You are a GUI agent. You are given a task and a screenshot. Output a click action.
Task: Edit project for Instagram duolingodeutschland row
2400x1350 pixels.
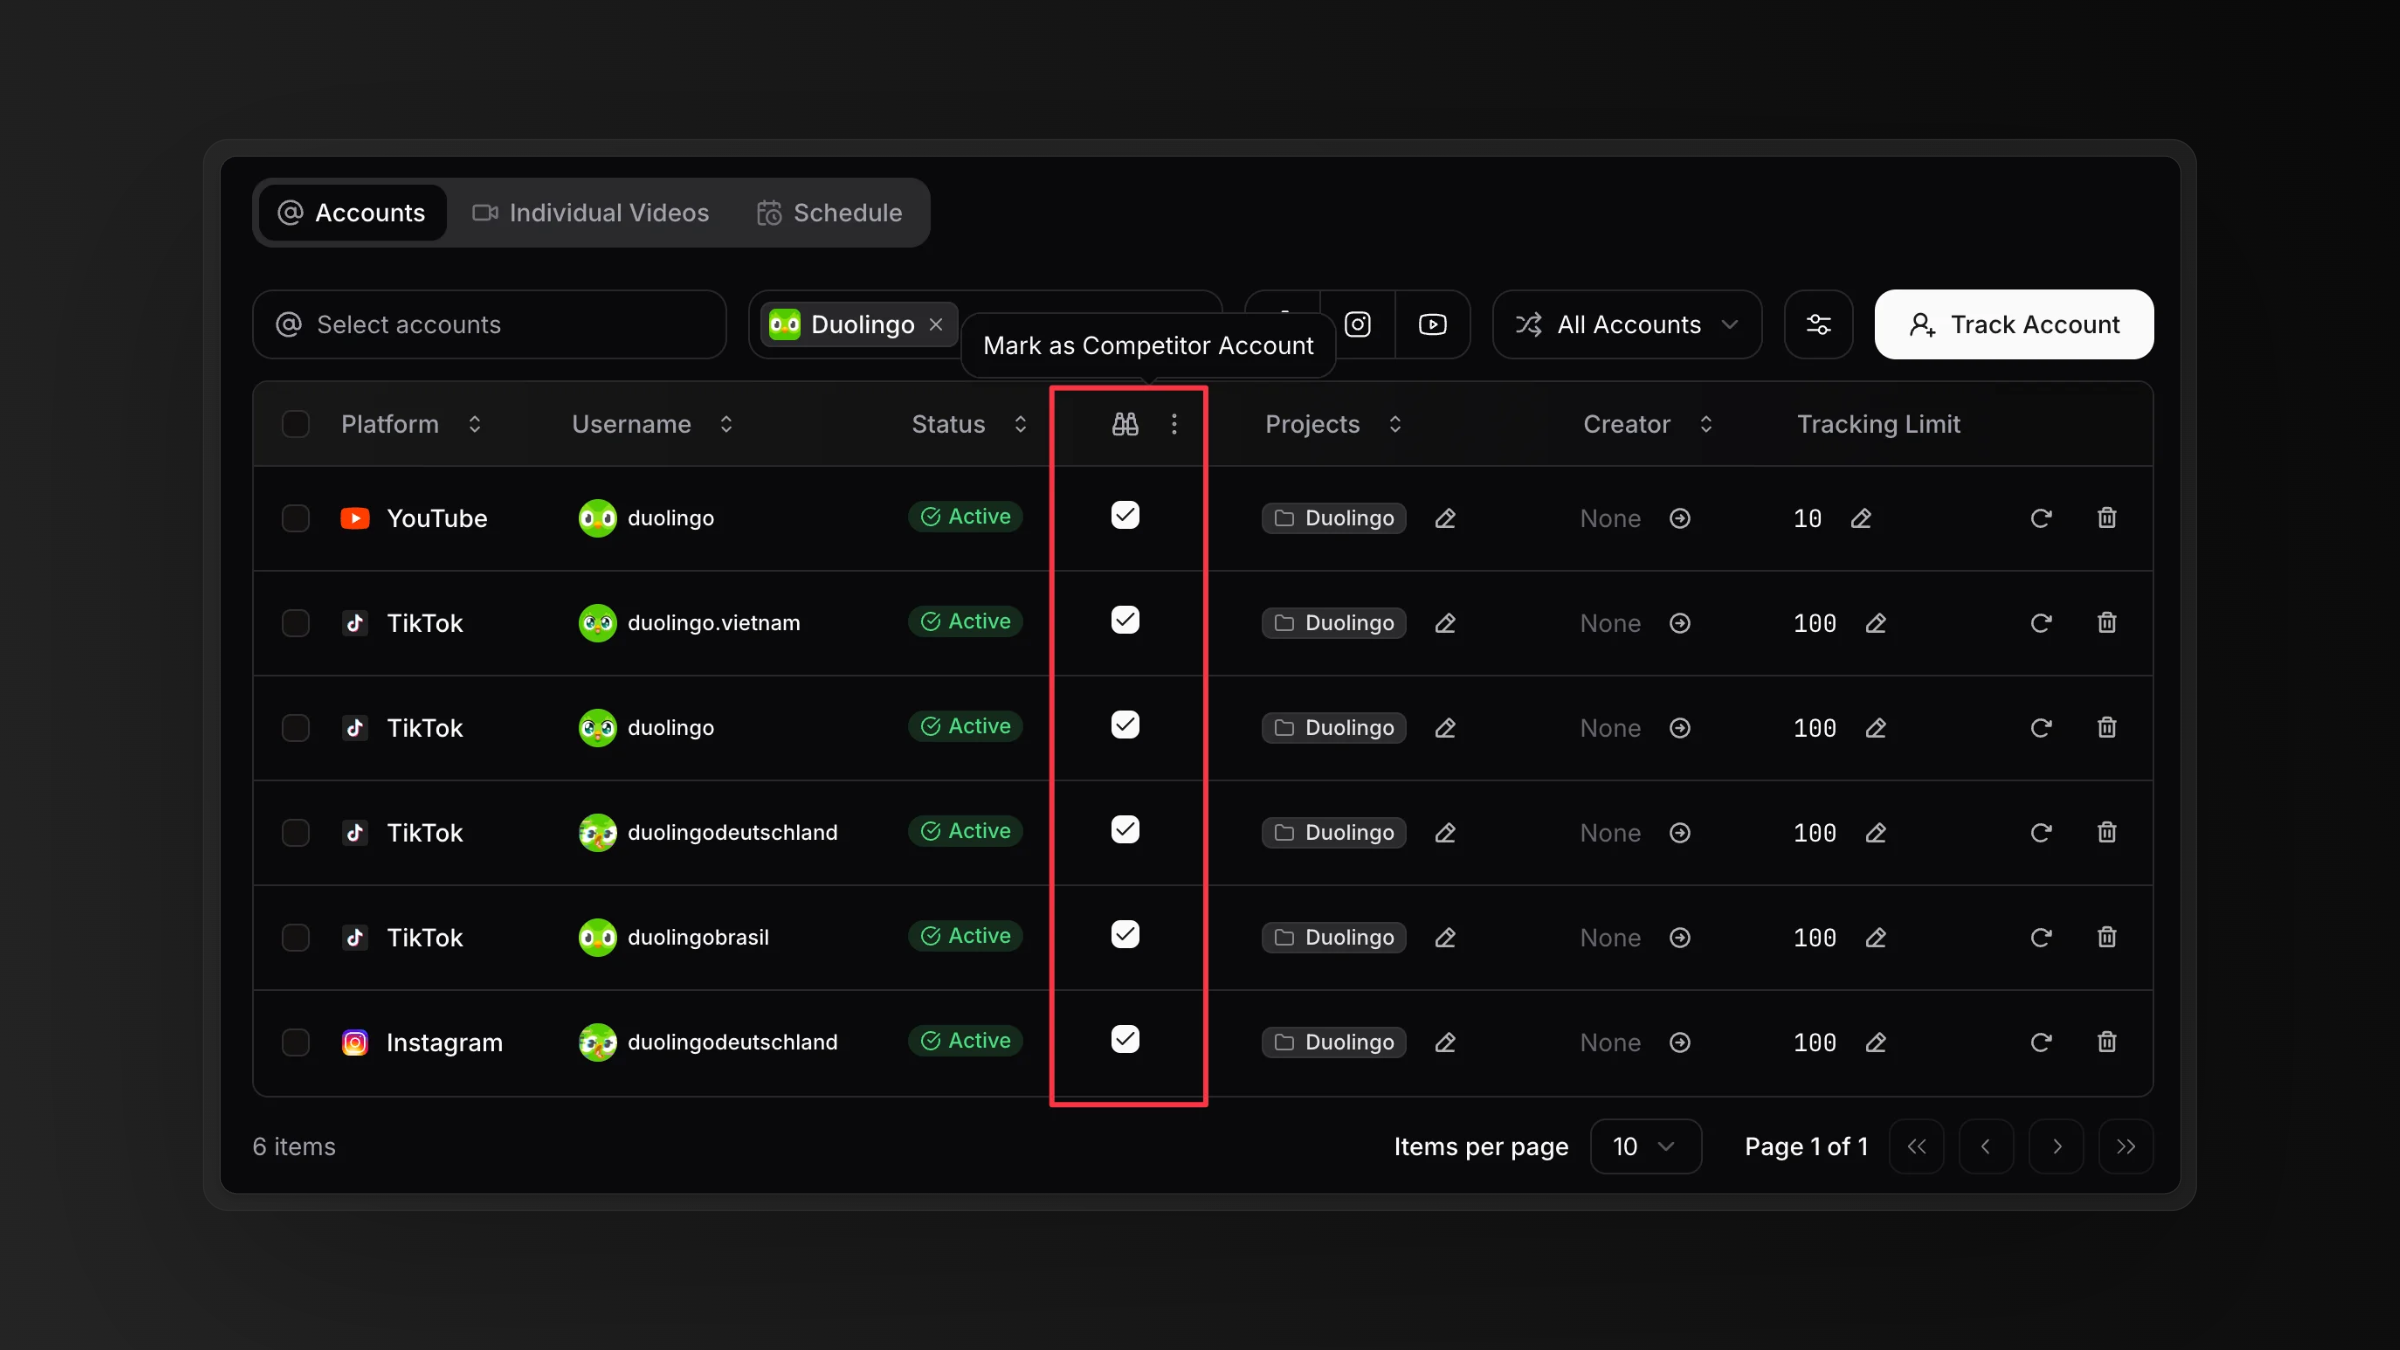pyautogui.click(x=1445, y=1042)
